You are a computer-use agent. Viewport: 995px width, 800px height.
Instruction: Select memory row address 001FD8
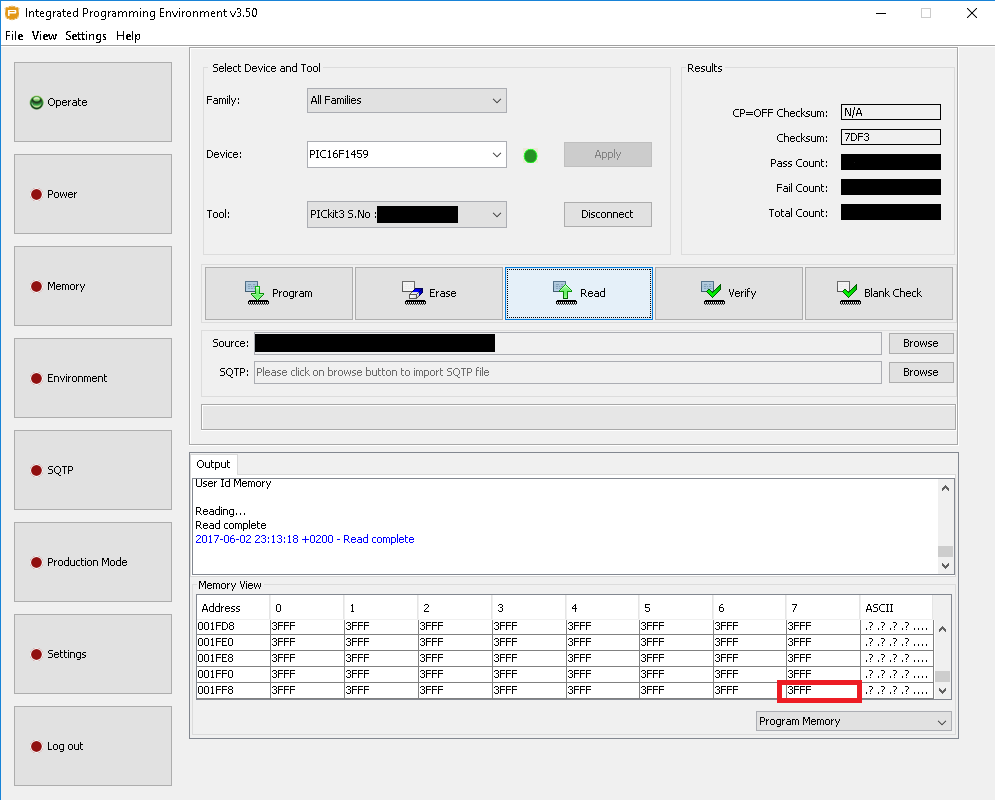click(x=565, y=626)
